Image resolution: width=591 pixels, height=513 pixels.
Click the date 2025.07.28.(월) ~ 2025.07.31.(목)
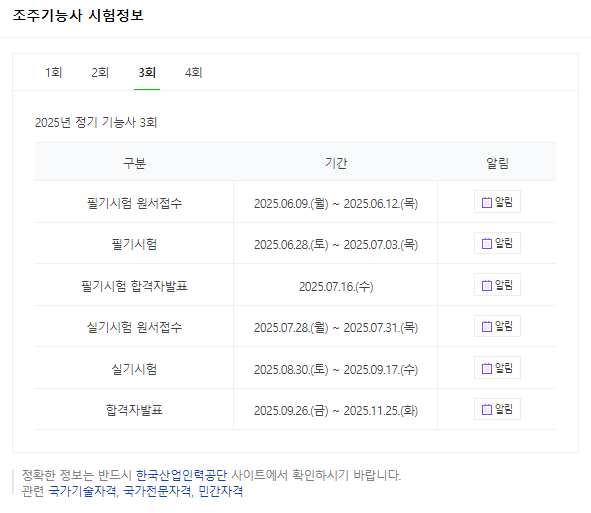[x=336, y=327]
